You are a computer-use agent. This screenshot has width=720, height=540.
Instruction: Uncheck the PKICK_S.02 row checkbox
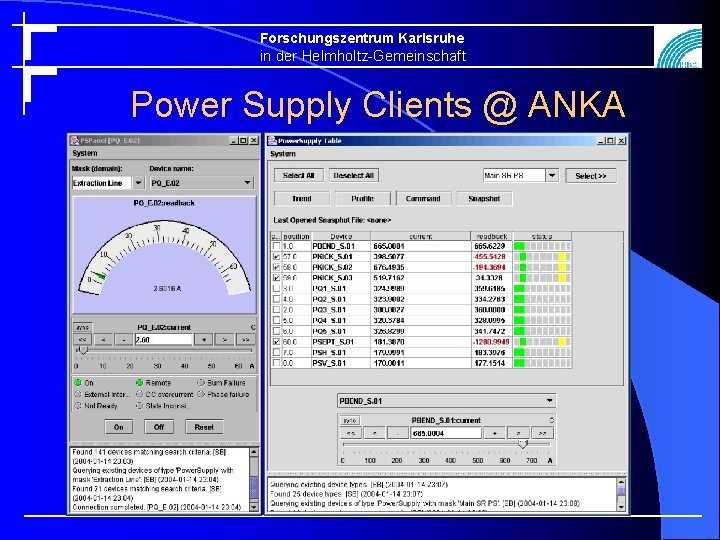[x=276, y=267]
